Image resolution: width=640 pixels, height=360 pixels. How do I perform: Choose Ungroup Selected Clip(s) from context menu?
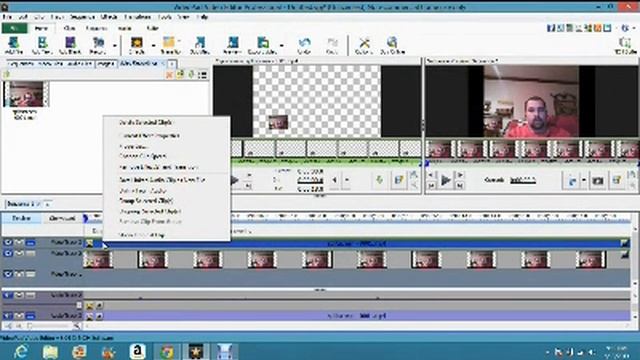pos(150,211)
